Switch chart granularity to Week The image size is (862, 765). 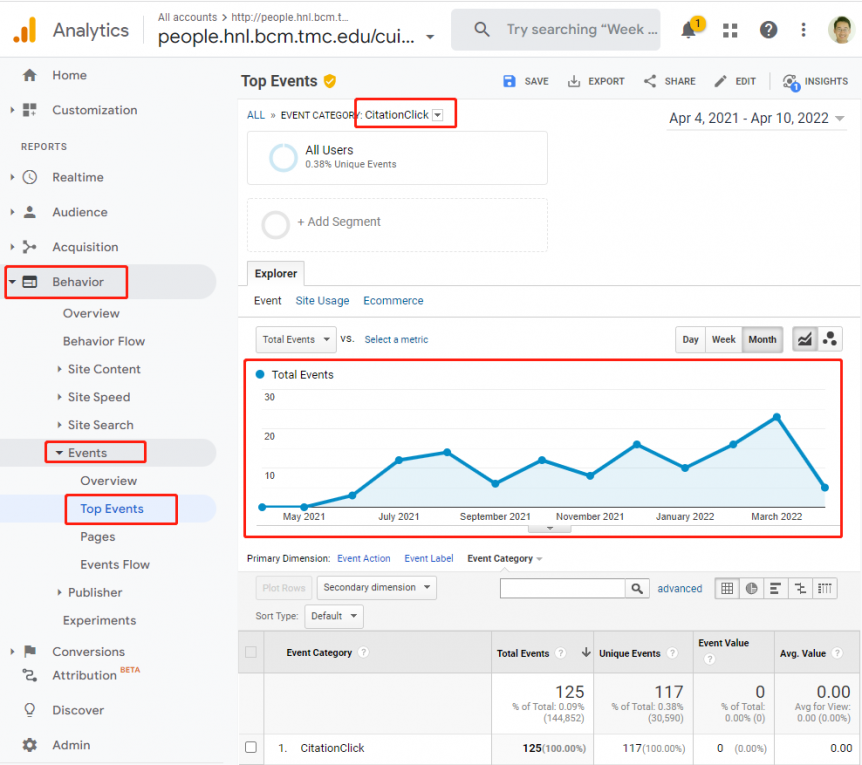pos(723,339)
